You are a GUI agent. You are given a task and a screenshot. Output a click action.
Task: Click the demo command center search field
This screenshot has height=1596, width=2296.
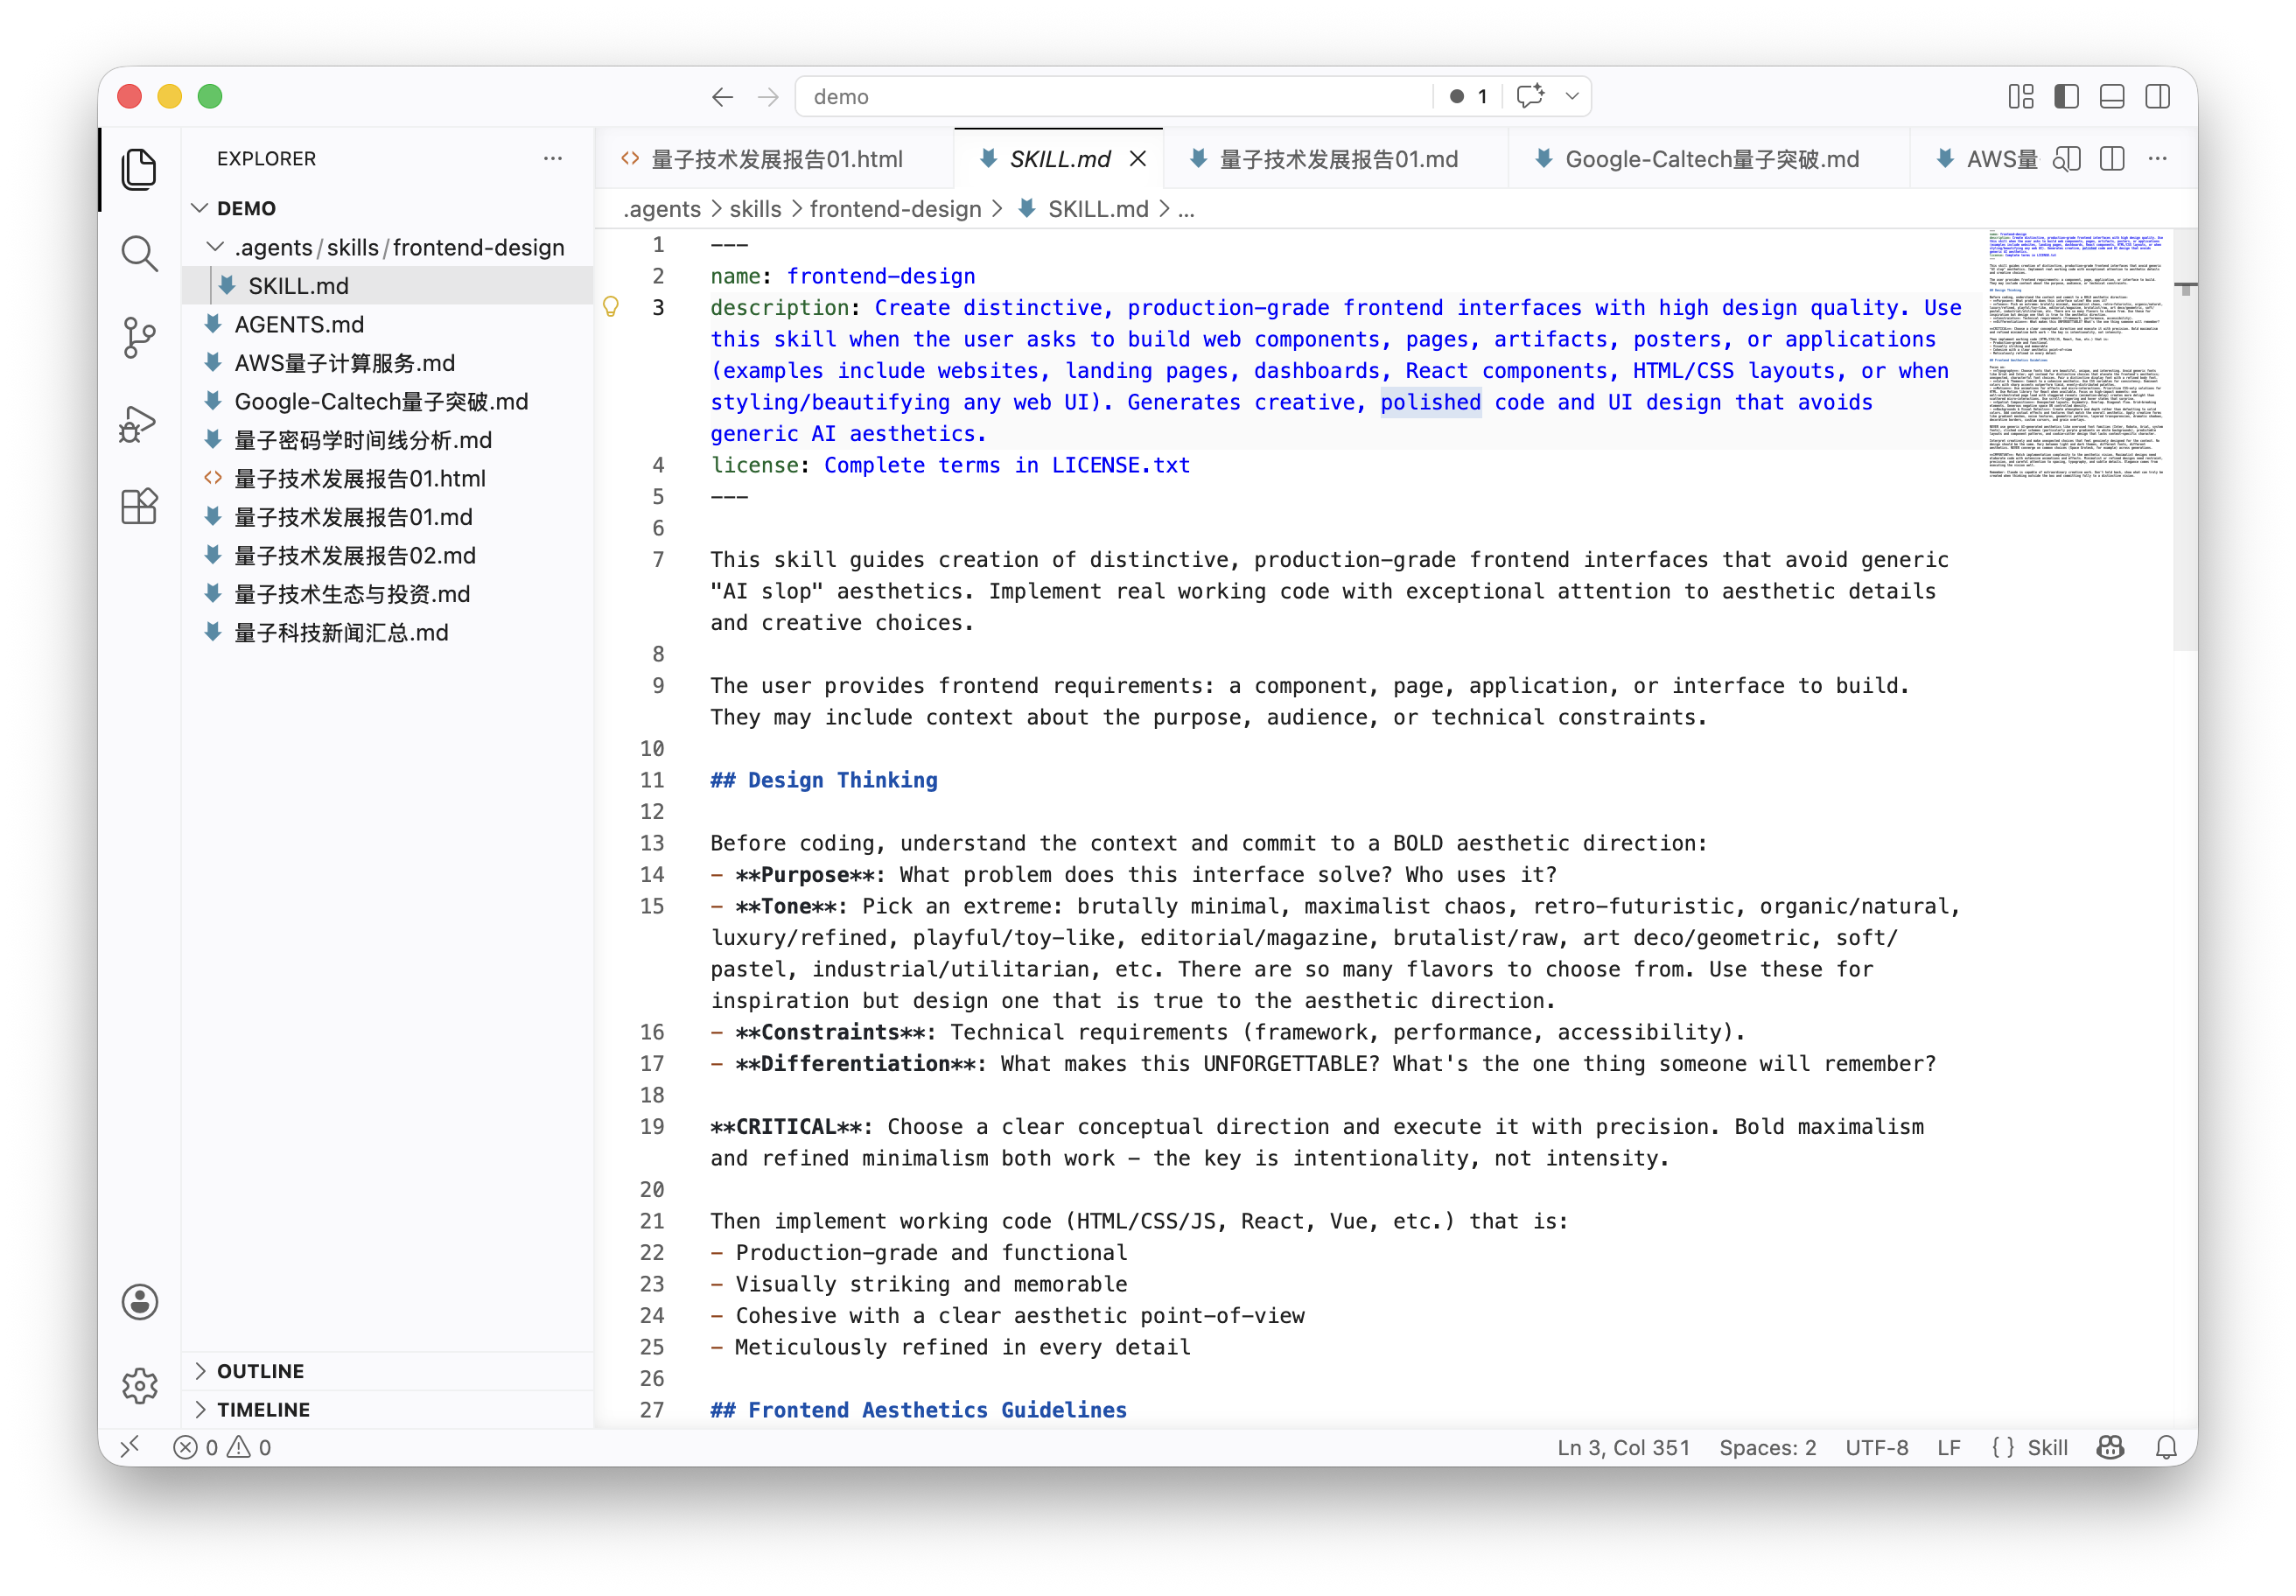[1115, 96]
